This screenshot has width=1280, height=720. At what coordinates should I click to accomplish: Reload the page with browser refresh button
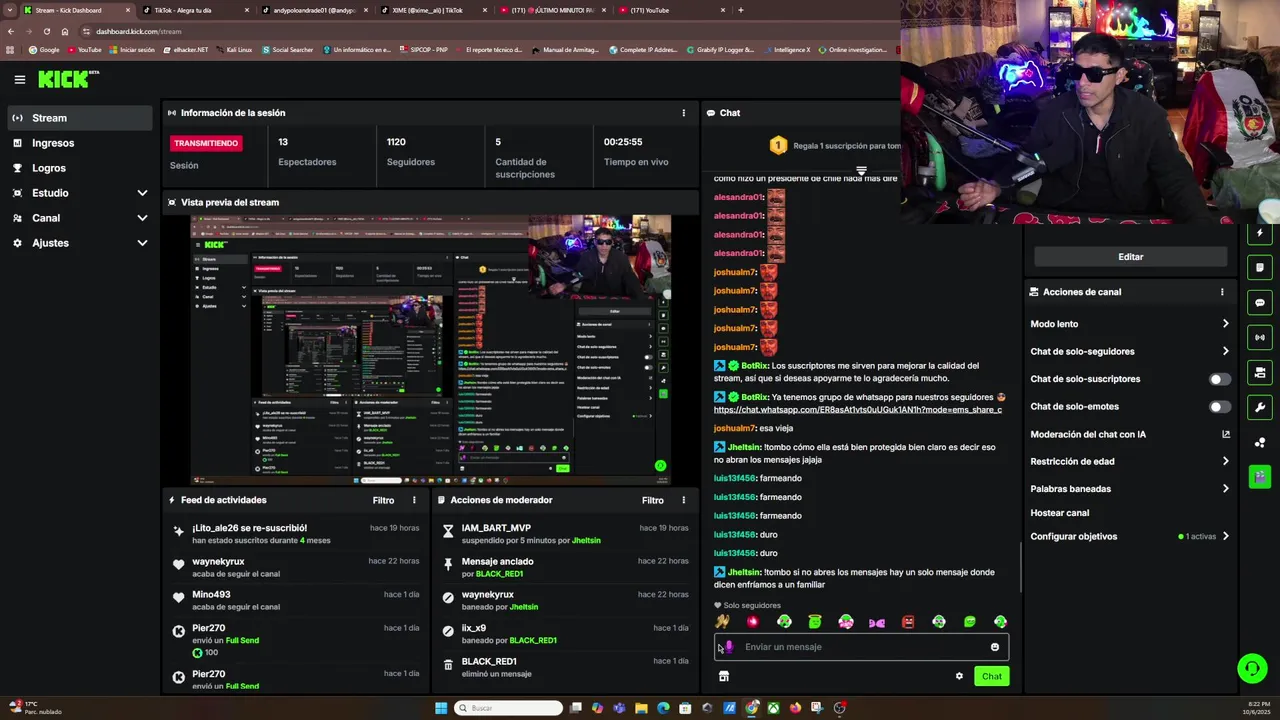click(46, 31)
